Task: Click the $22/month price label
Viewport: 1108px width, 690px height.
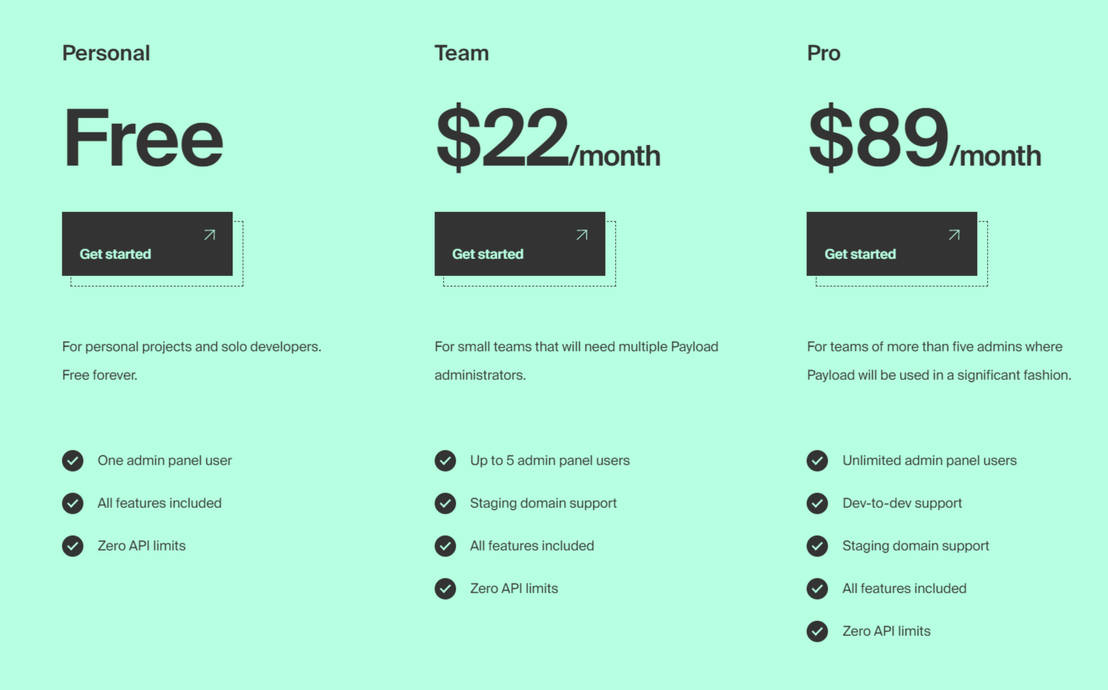Action: (x=548, y=138)
